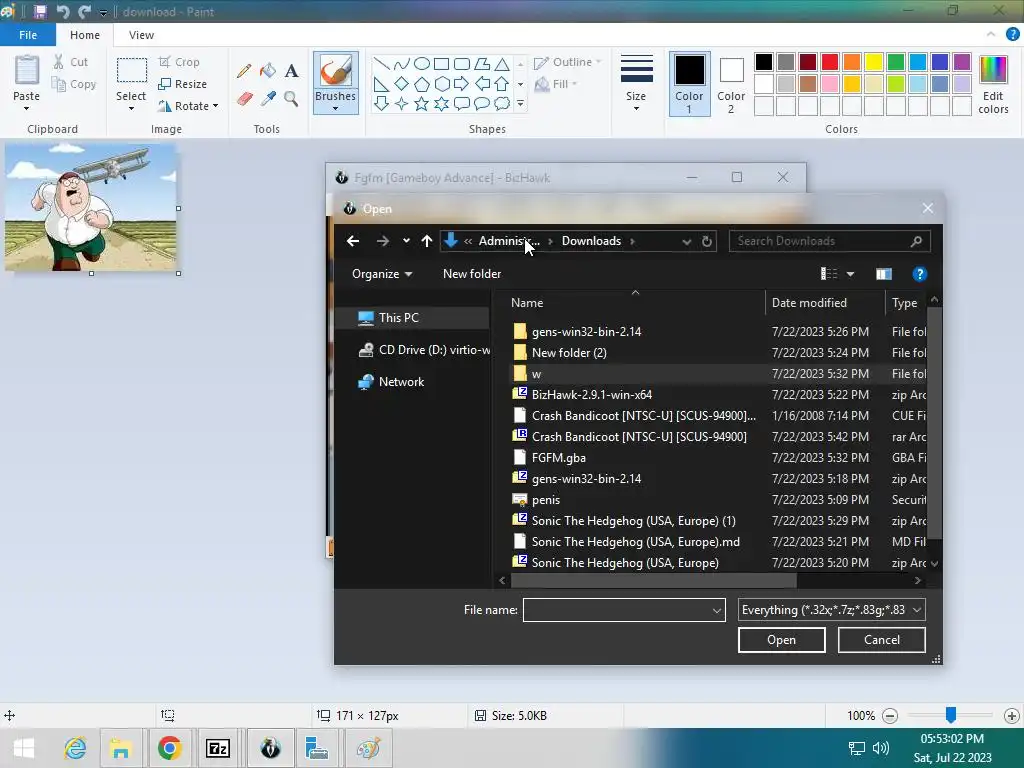Select the red color swatch
The height and width of the screenshot is (768, 1024).
pyautogui.click(x=830, y=62)
